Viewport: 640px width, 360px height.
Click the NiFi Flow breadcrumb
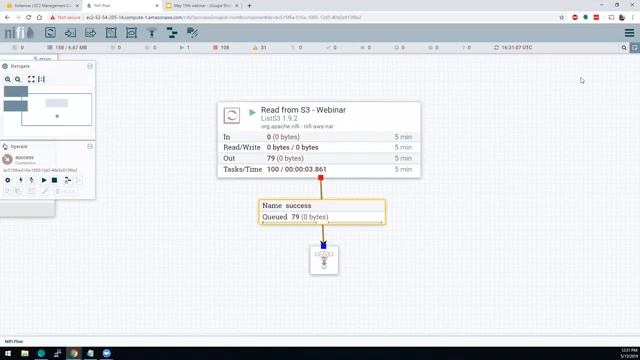click(x=14, y=341)
